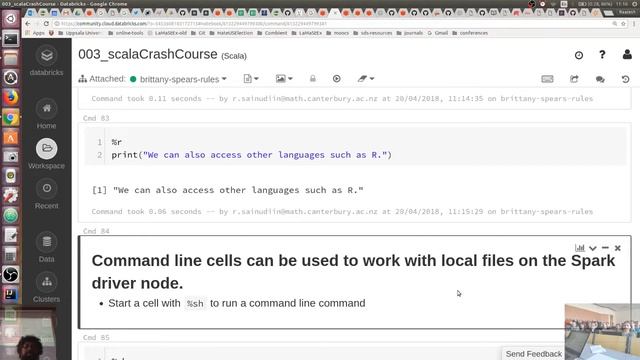Open the moocs bookmark folder
The width and height of the screenshot is (640, 360).
coord(338,33)
